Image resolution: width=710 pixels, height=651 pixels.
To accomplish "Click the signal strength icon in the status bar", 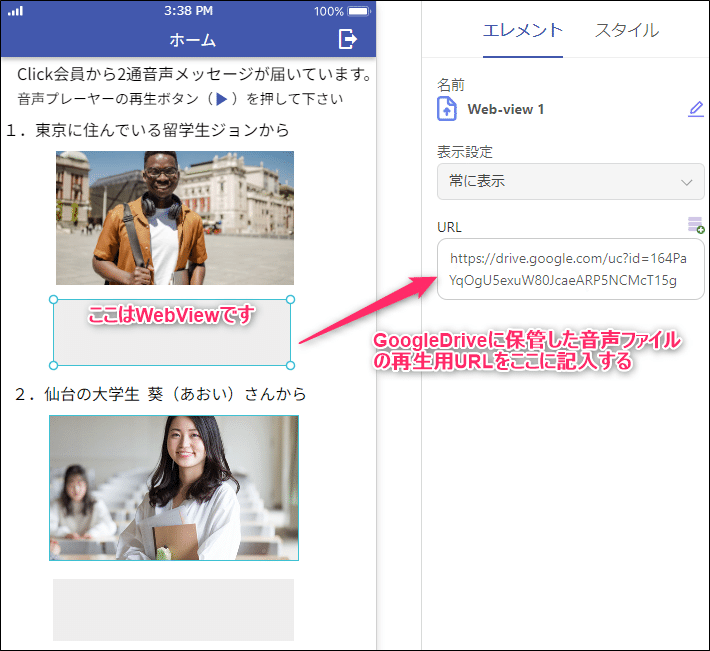I will 15,11.
